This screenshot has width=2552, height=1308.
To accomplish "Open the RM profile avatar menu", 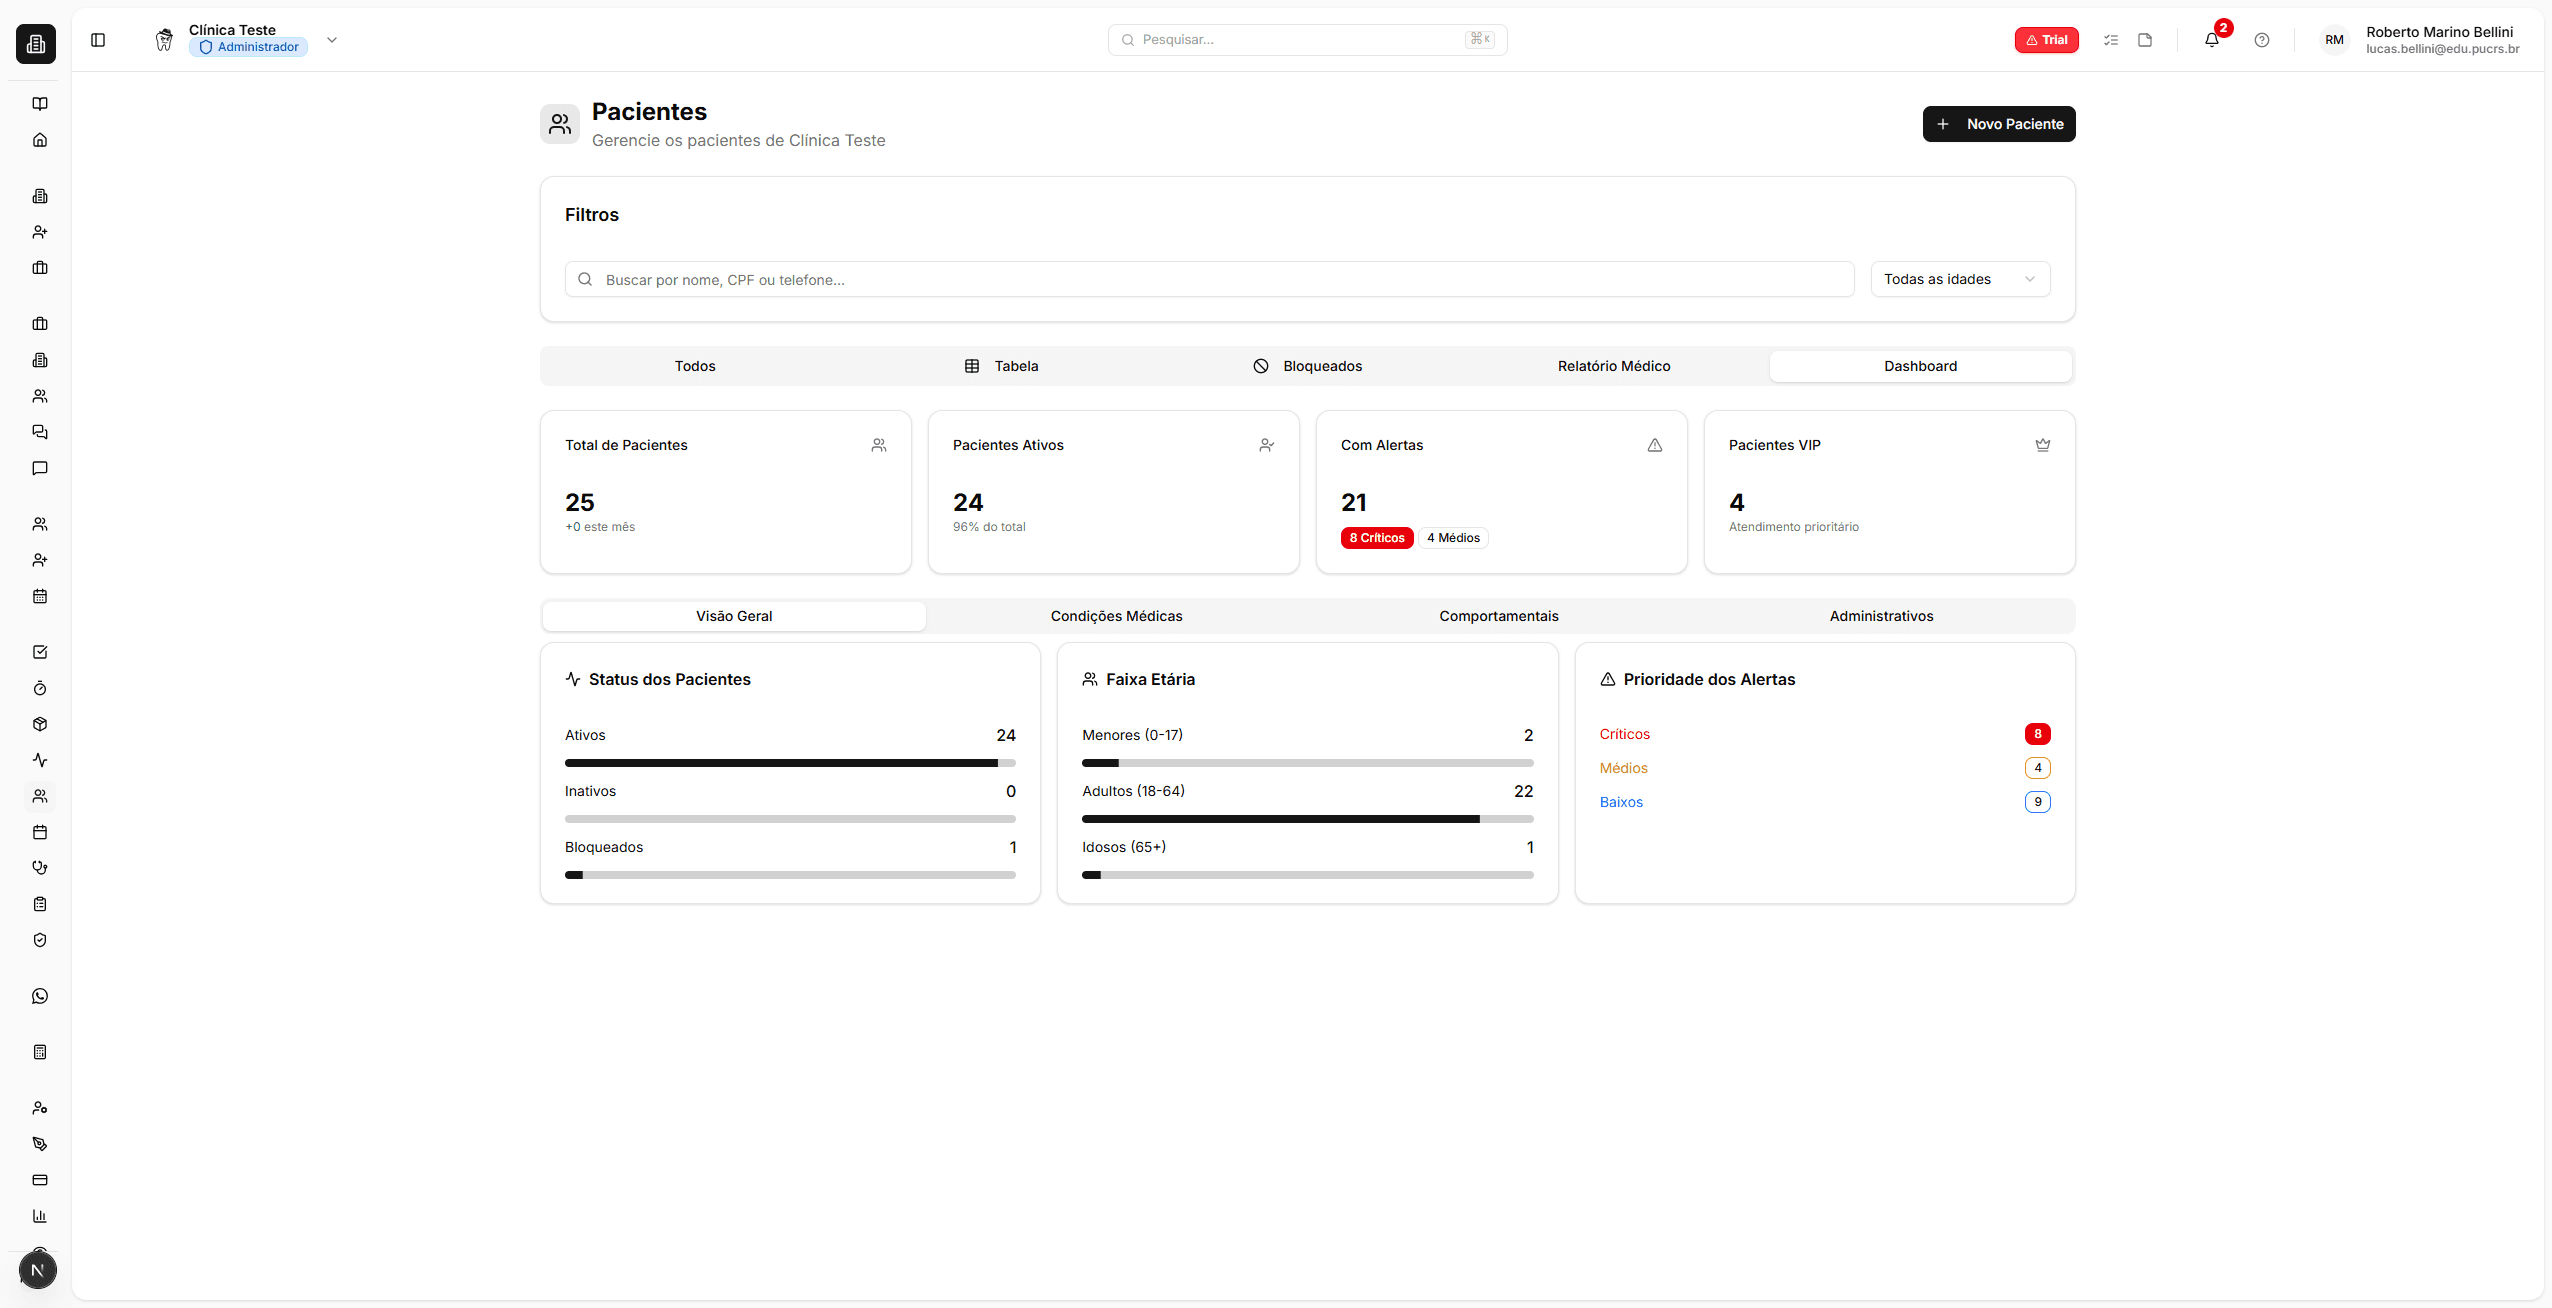I will 2334,40.
